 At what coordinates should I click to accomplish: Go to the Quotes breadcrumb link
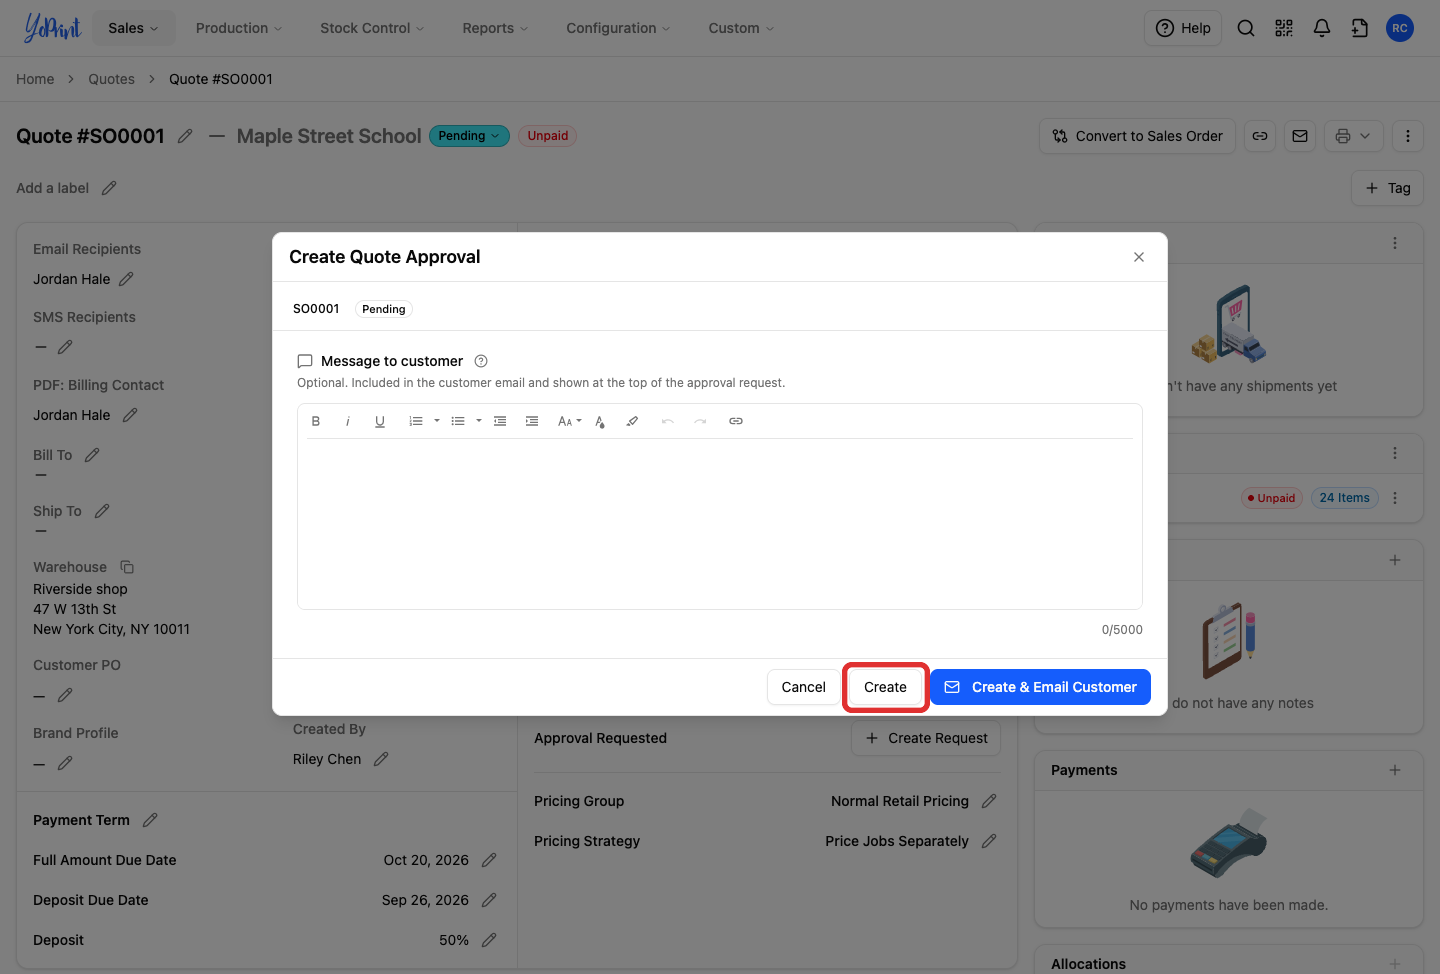[111, 79]
